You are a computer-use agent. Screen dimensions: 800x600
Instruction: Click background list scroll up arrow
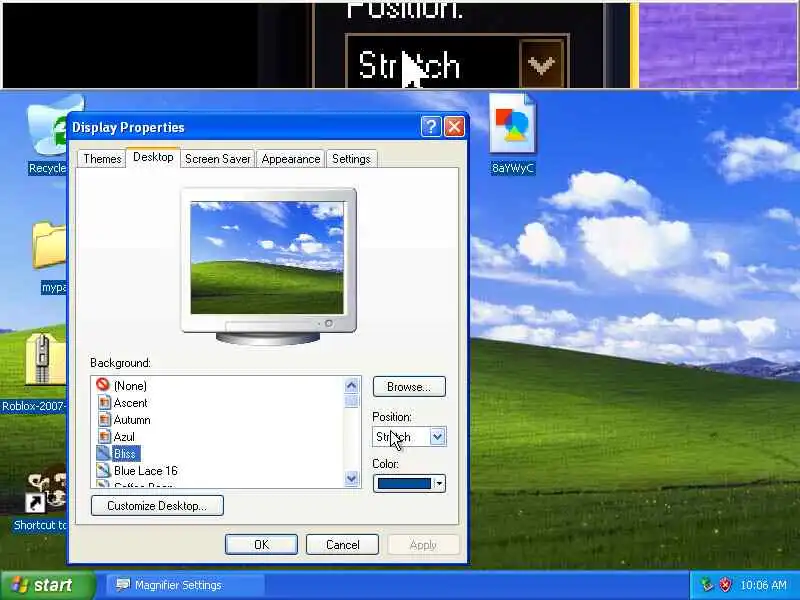pyautogui.click(x=352, y=386)
